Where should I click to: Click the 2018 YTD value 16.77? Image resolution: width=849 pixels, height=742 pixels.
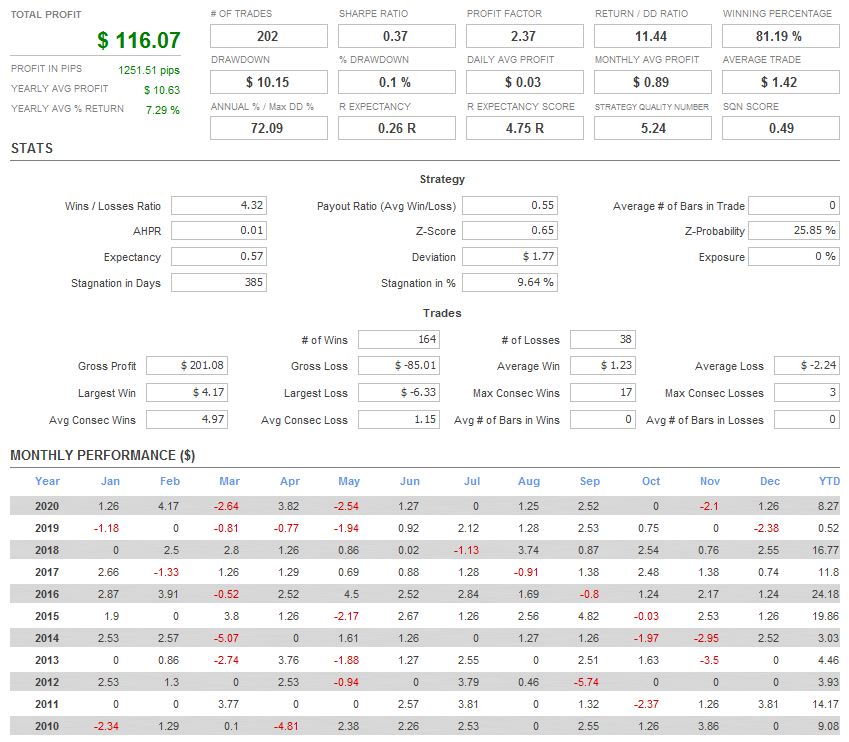point(825,550)
